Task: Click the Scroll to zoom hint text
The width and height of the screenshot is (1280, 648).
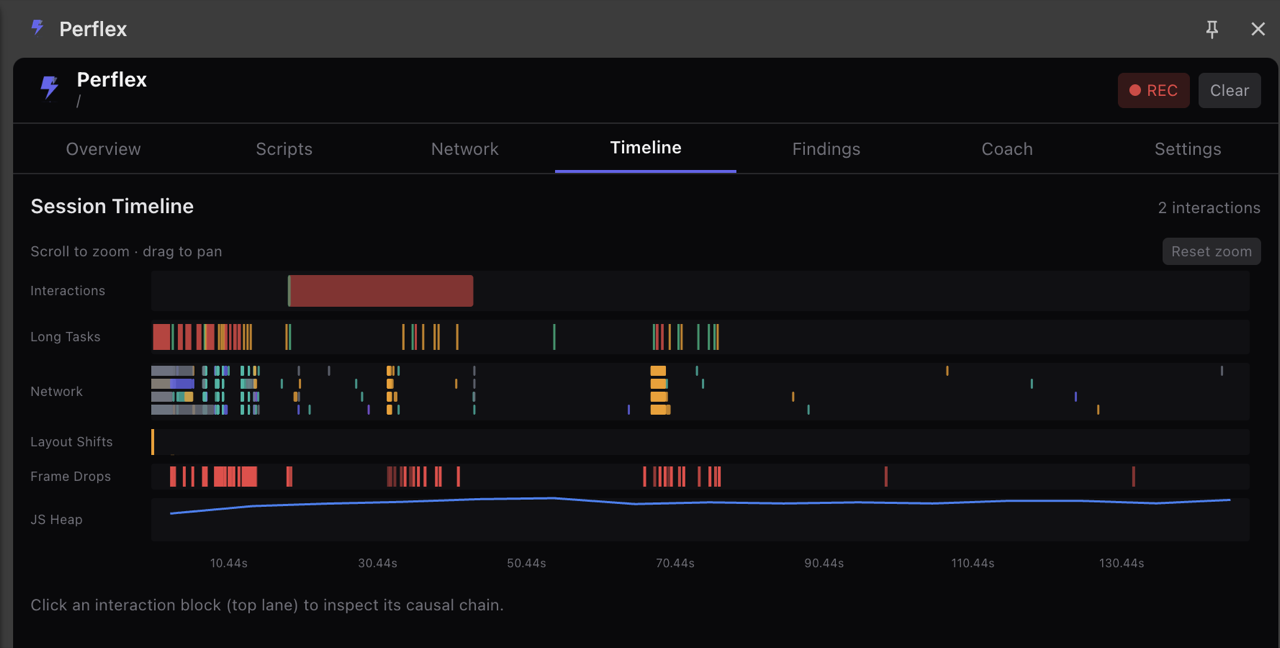Action: [126, 251]
